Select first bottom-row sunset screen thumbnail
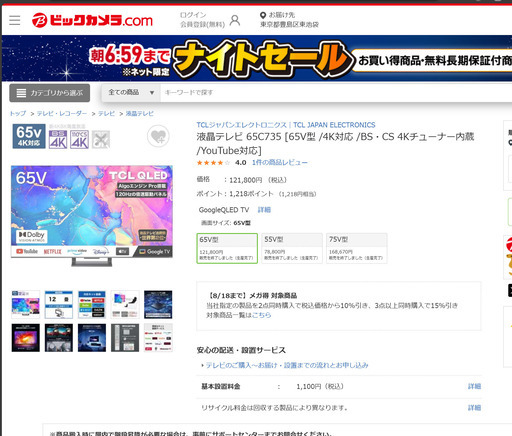The height and width of the screenshot is (436, 512). [x=26, y=338]
